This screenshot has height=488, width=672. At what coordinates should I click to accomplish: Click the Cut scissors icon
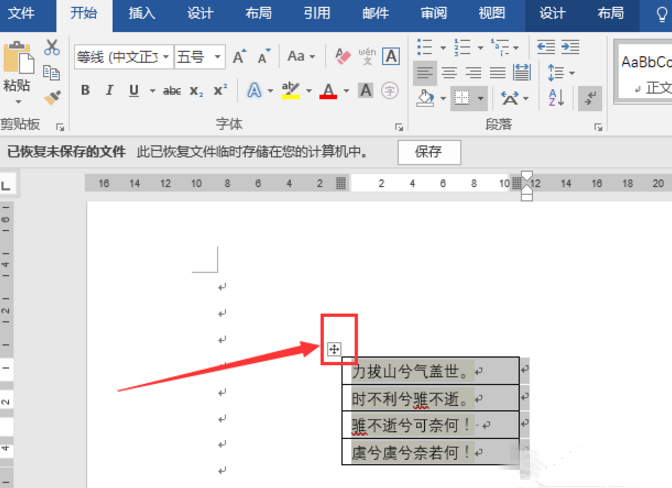click(52, 48)
